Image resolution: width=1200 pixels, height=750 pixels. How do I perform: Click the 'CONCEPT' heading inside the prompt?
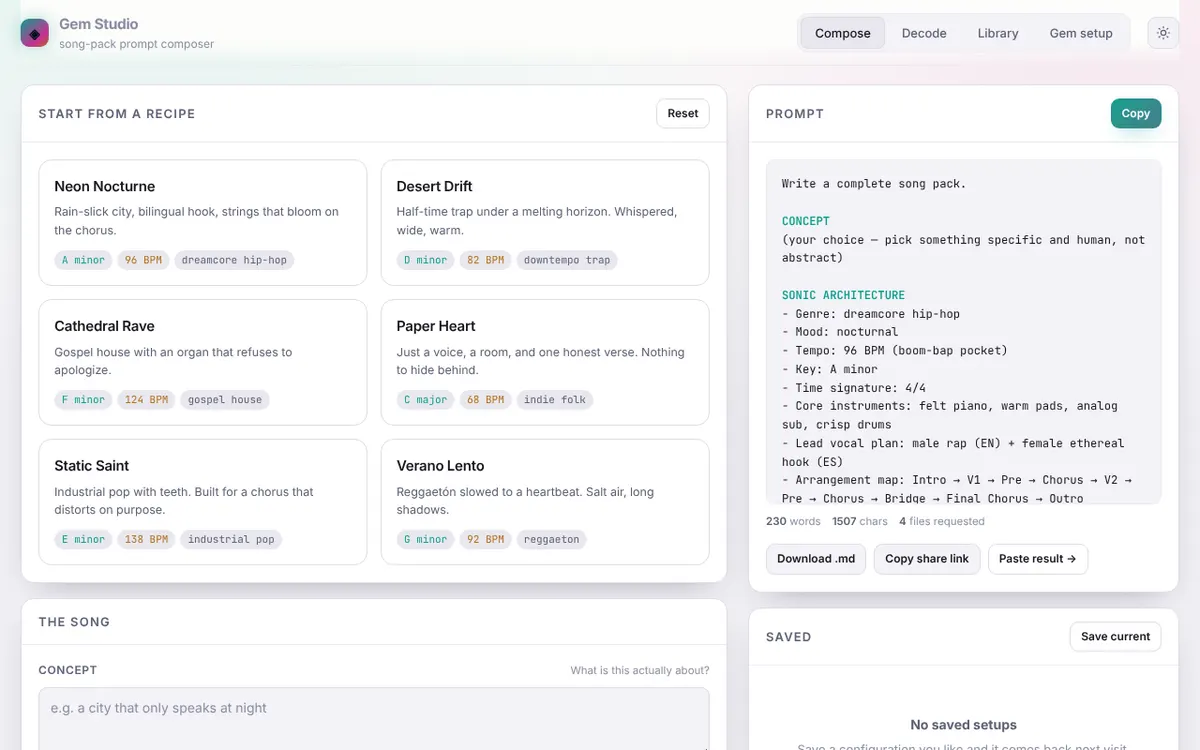coord(806,221)
